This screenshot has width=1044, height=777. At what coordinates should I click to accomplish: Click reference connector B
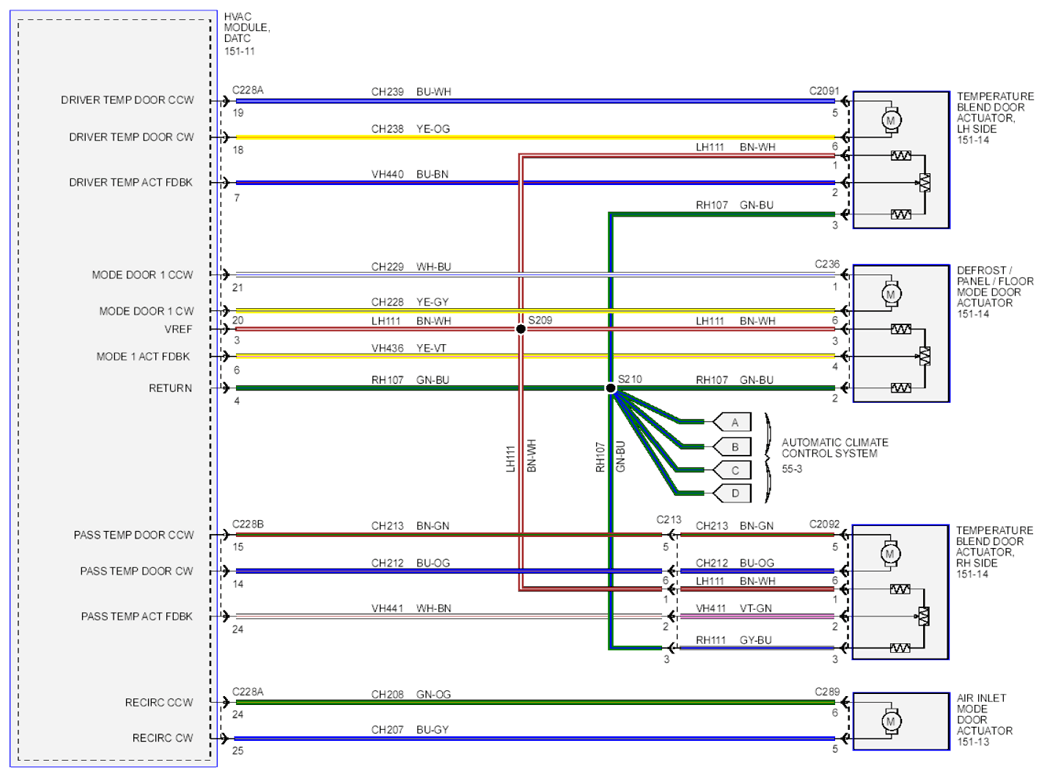click(732, 447)
